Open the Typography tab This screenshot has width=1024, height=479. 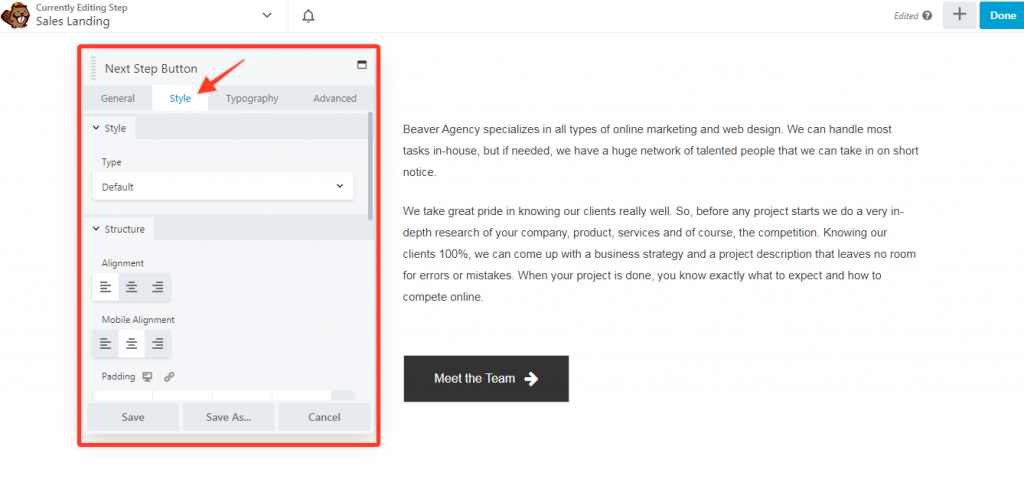point(252,98)
